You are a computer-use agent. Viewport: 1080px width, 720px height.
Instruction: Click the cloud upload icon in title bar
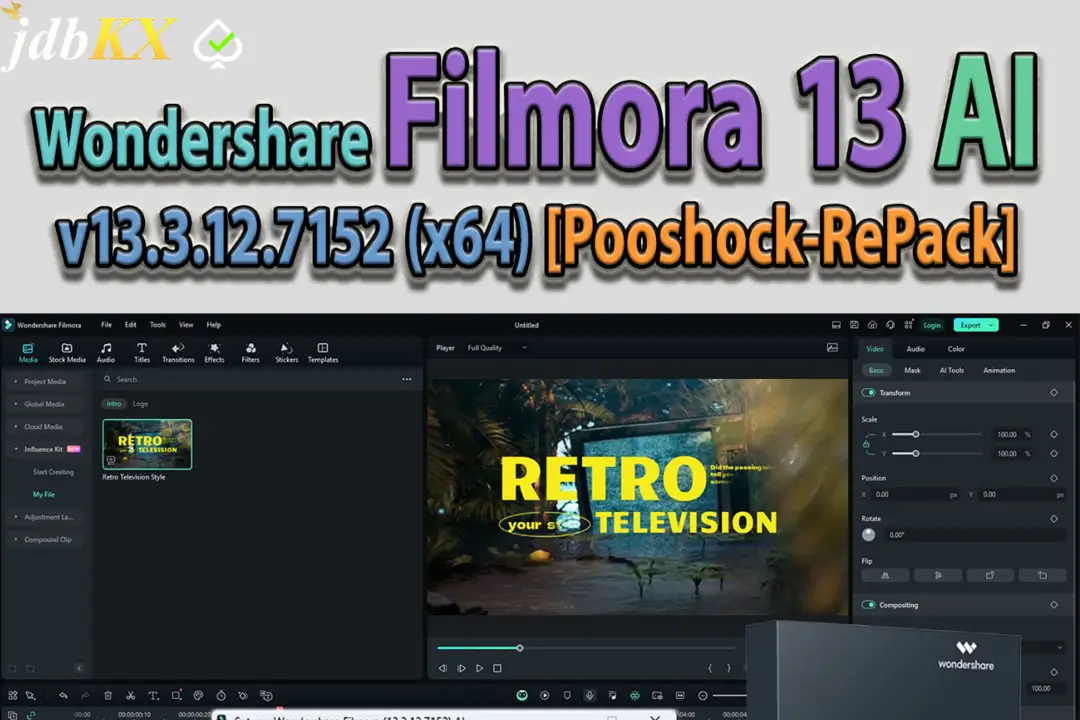pyautogui.click(x=872, y=325)
